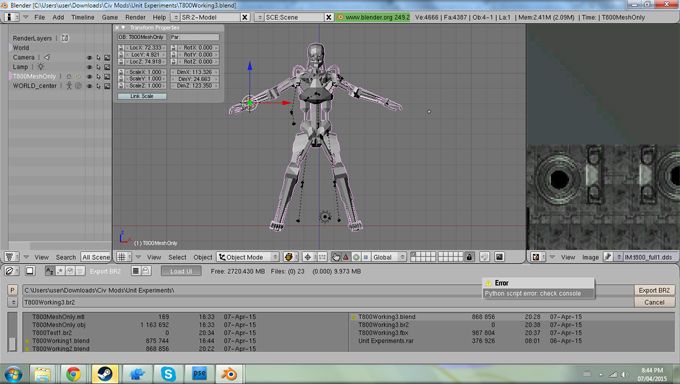Sort files alphabetically icon
The width and height of the screenshot is (680, 384).
click(x=49, y=271)
